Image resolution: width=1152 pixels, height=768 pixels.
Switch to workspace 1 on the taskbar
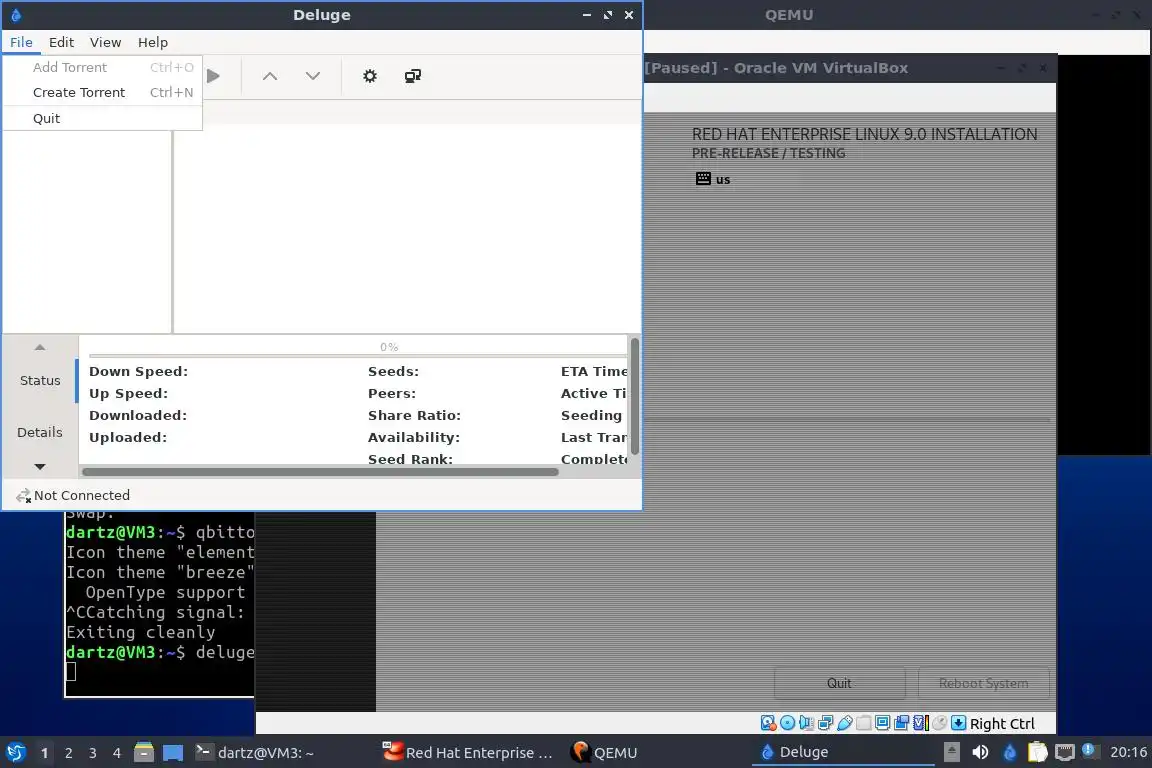tap(45, 753)
